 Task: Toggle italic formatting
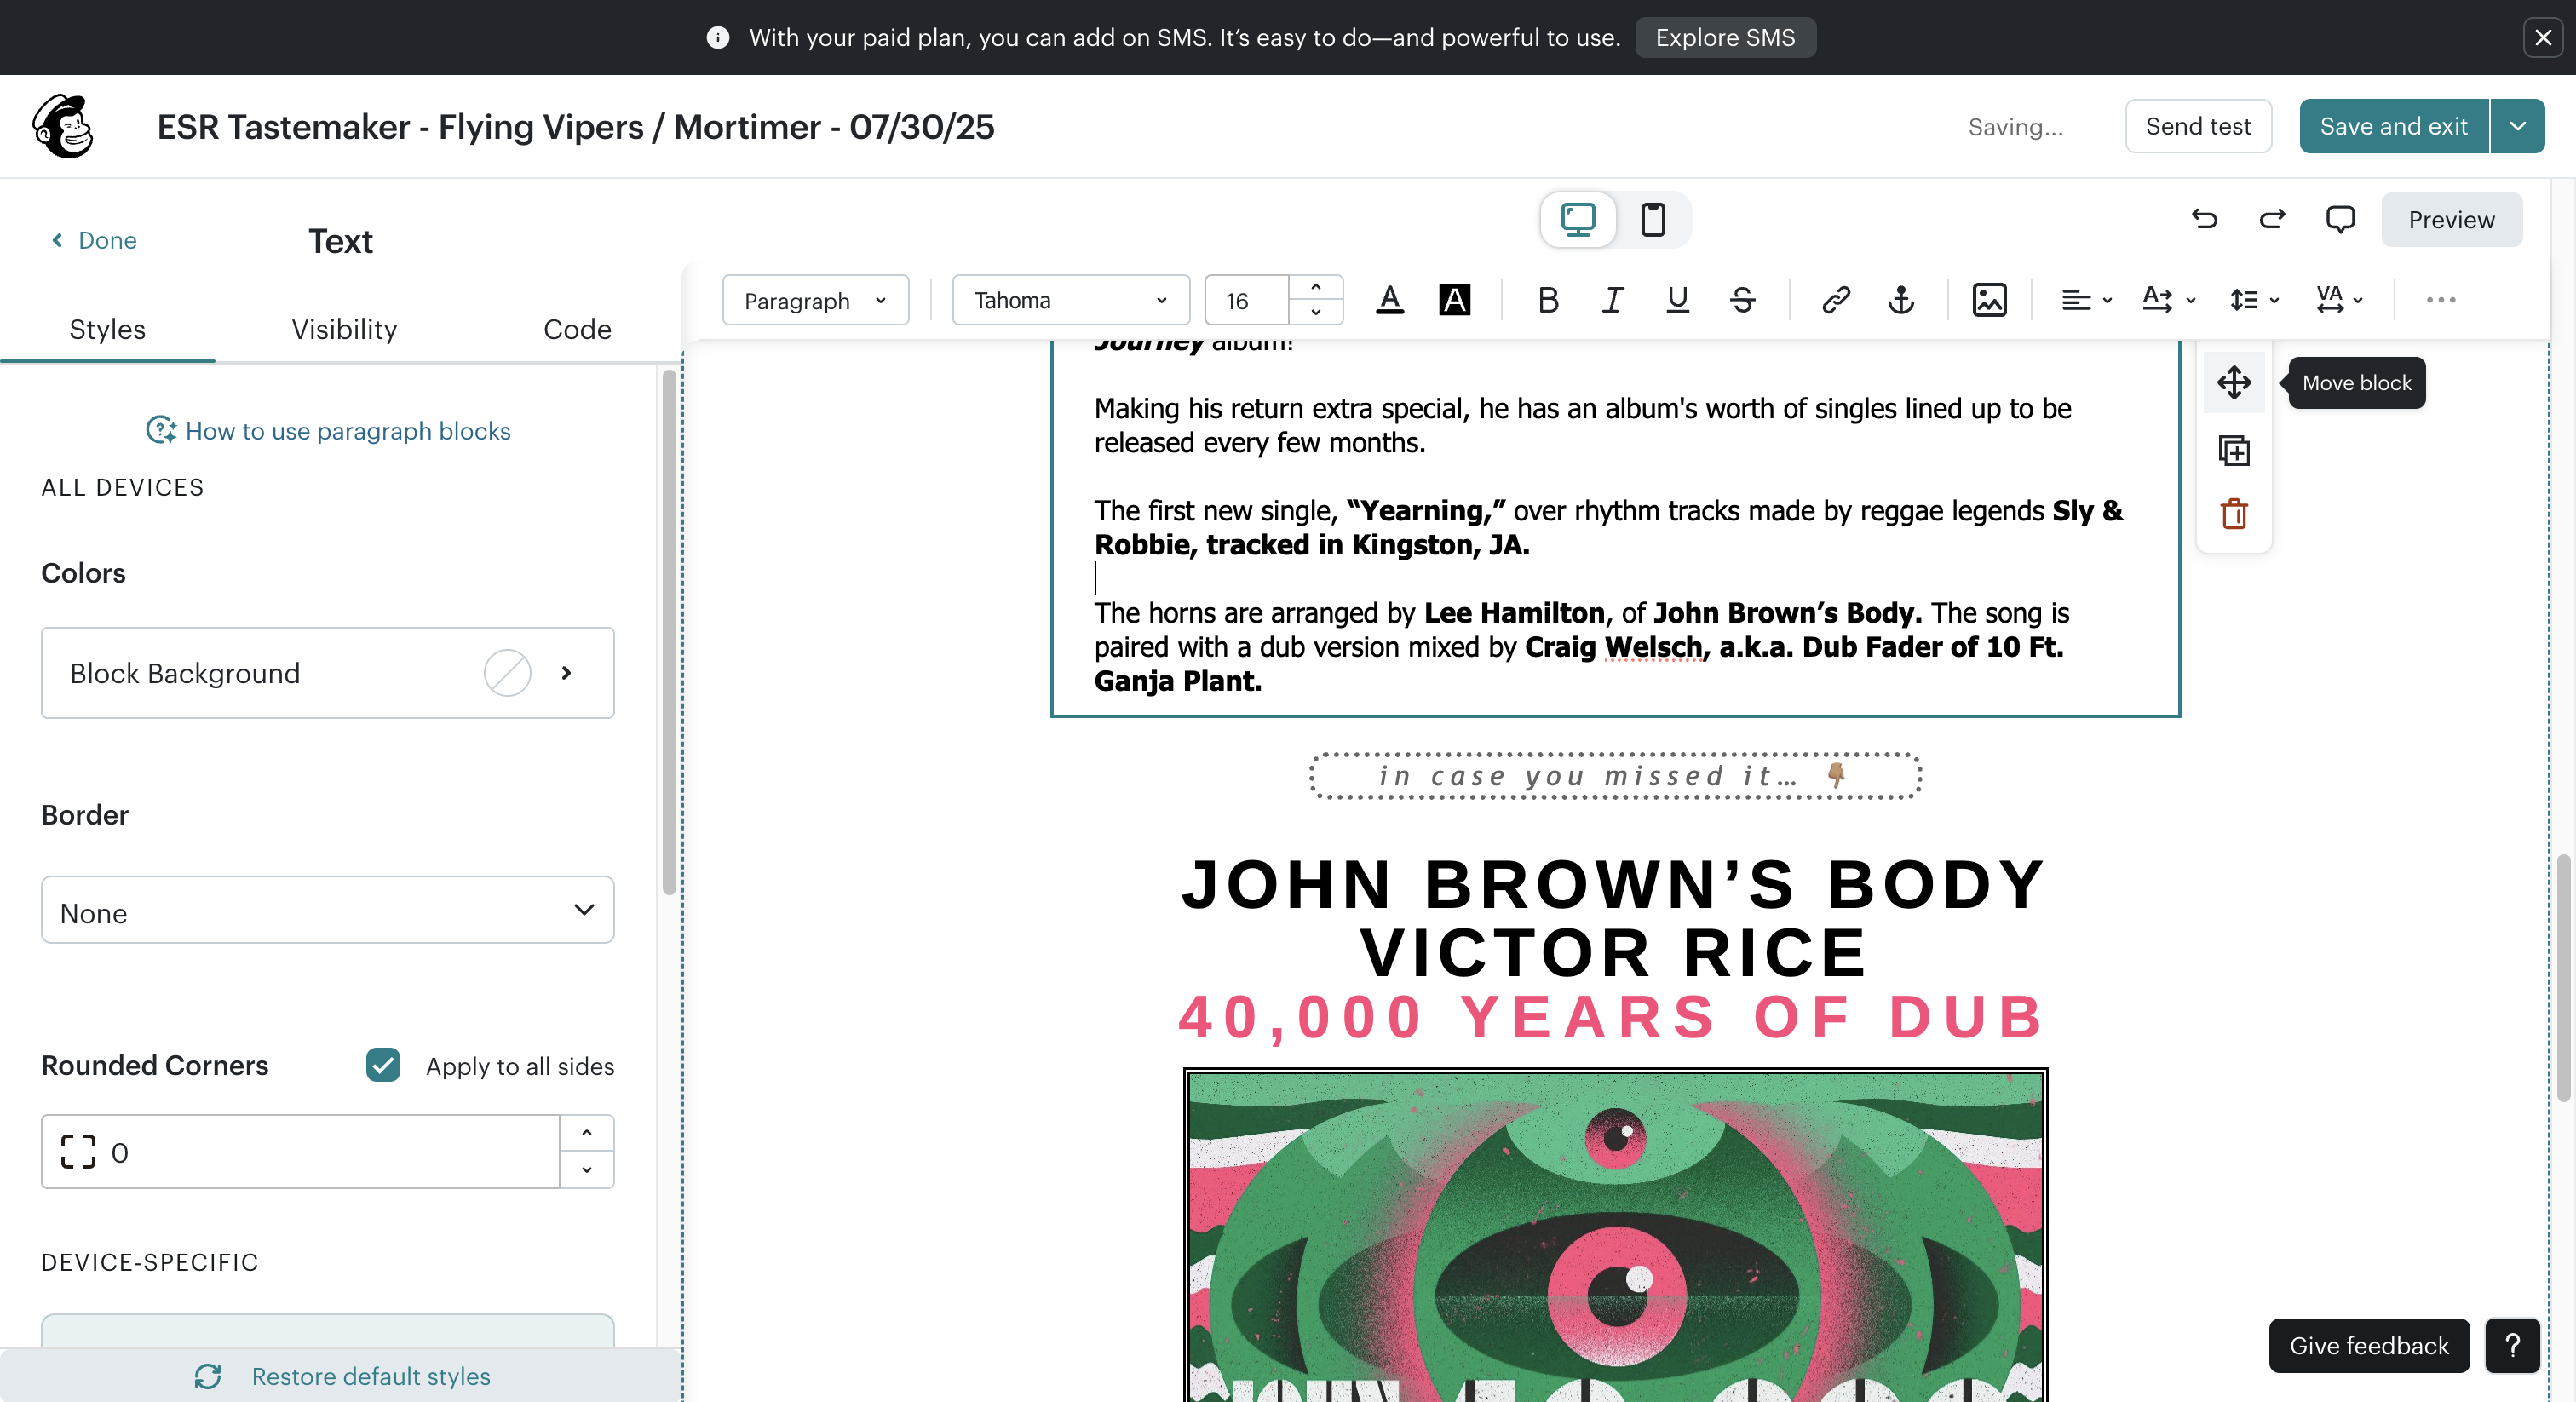(x=1612, y=300)
